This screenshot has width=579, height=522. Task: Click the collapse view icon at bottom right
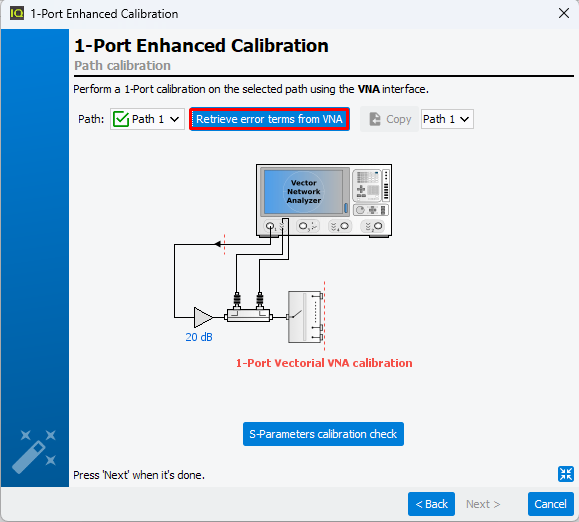pyautogui.click(x=566, y=474)
